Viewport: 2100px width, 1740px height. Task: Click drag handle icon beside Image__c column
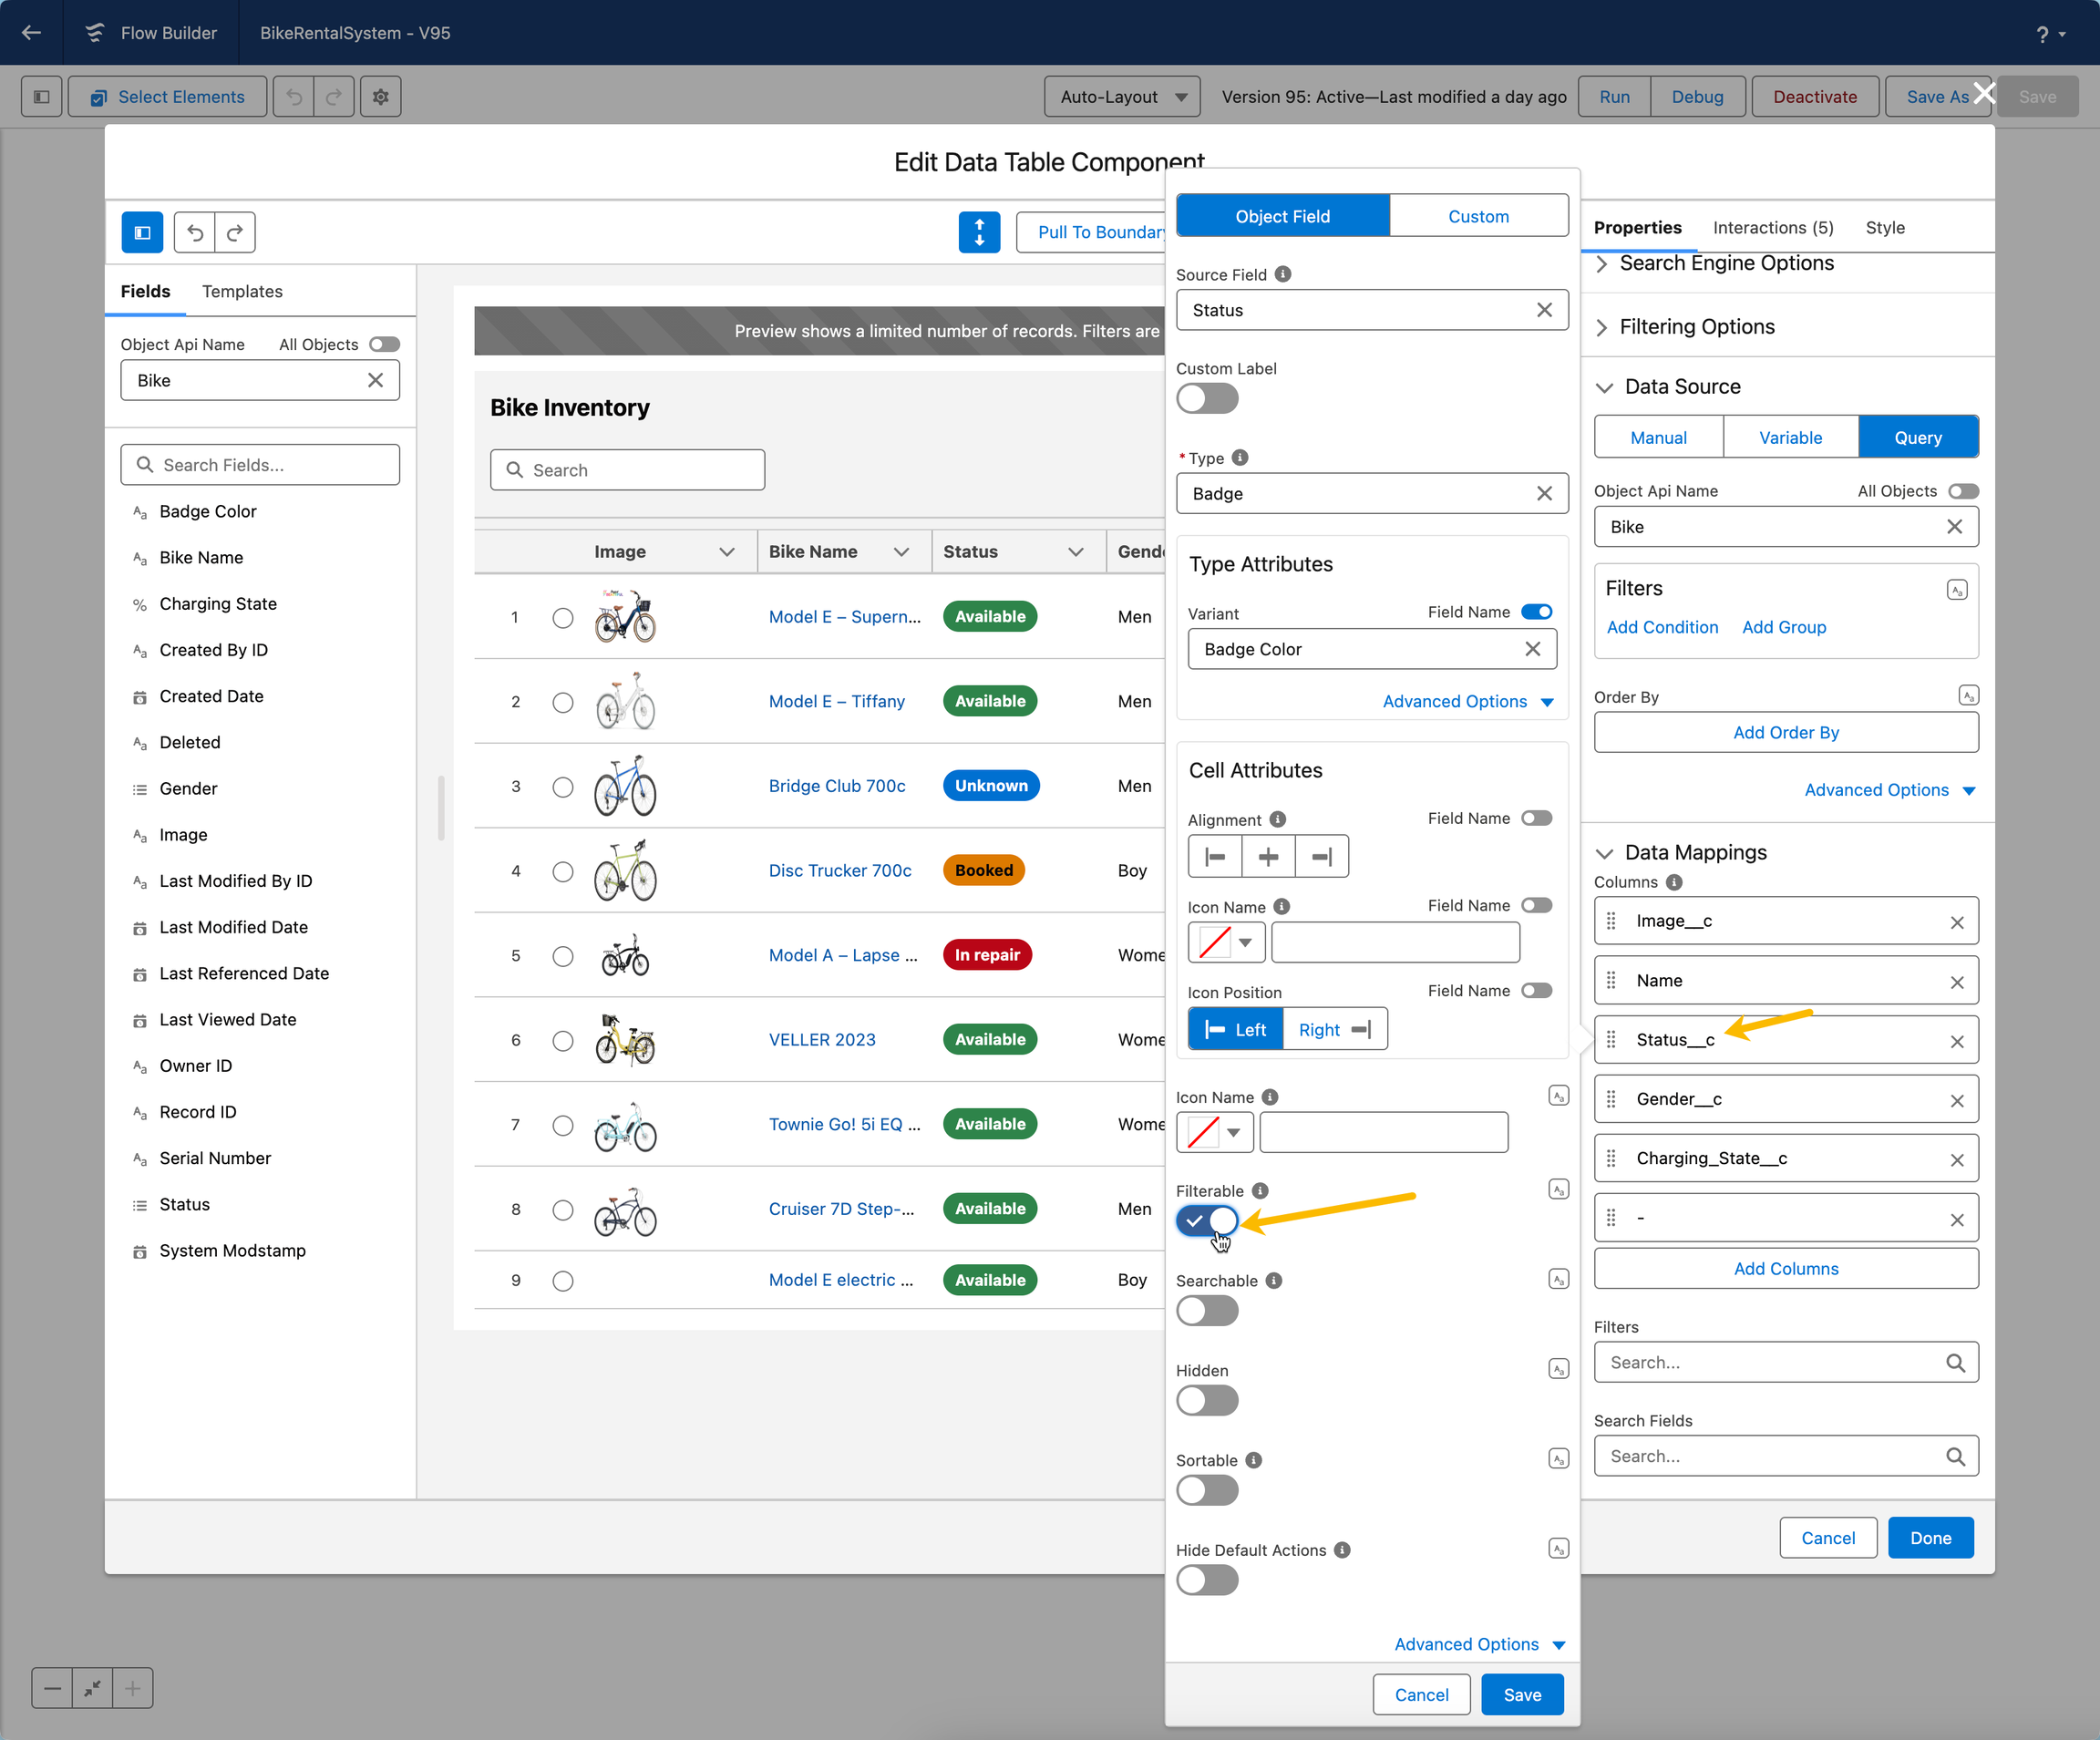[x=1611, y=921]
